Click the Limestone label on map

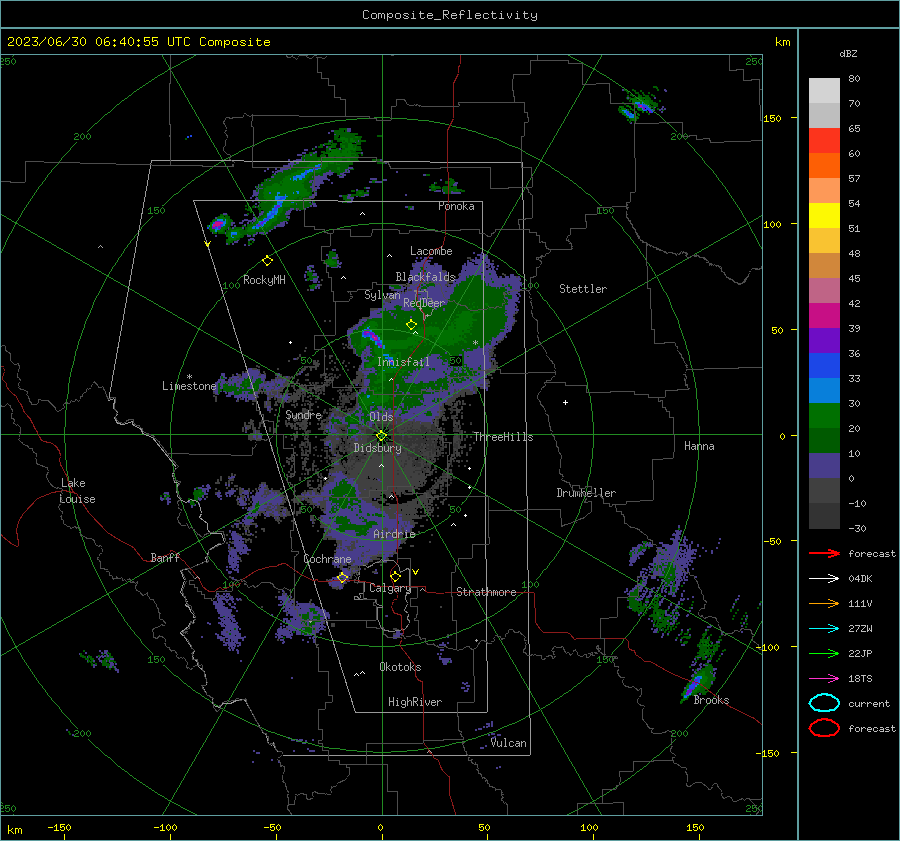189,386
